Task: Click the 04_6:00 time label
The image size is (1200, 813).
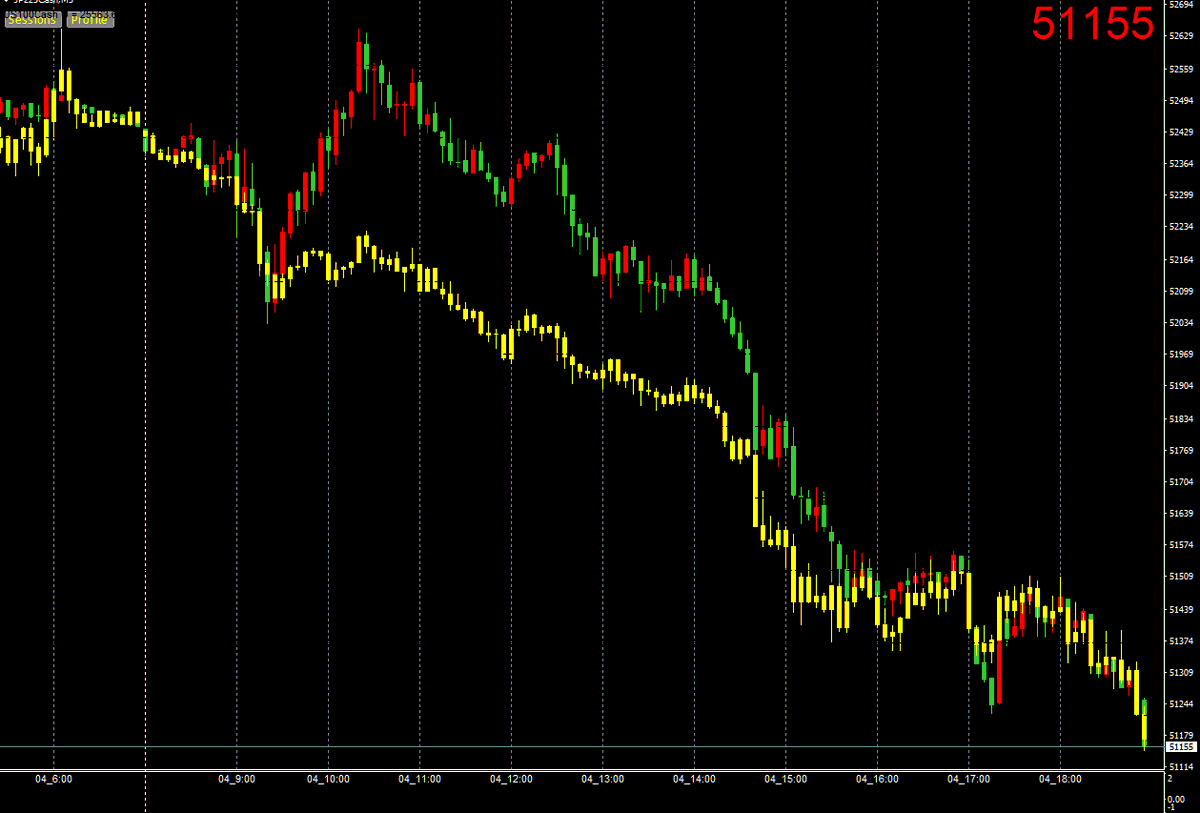Action: click(x=54, y=778)
